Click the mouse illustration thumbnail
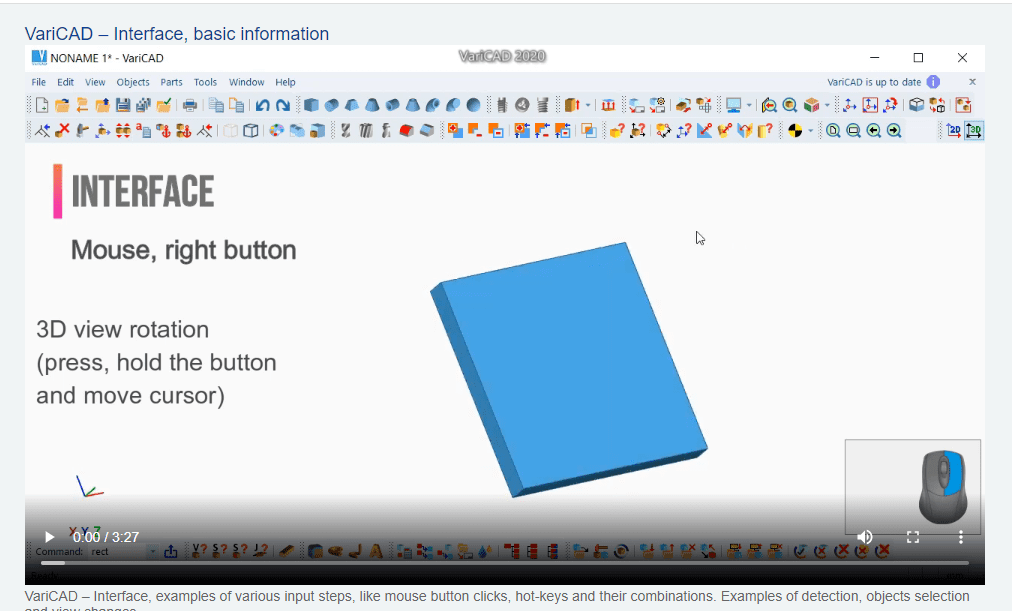 click(913, 487)
